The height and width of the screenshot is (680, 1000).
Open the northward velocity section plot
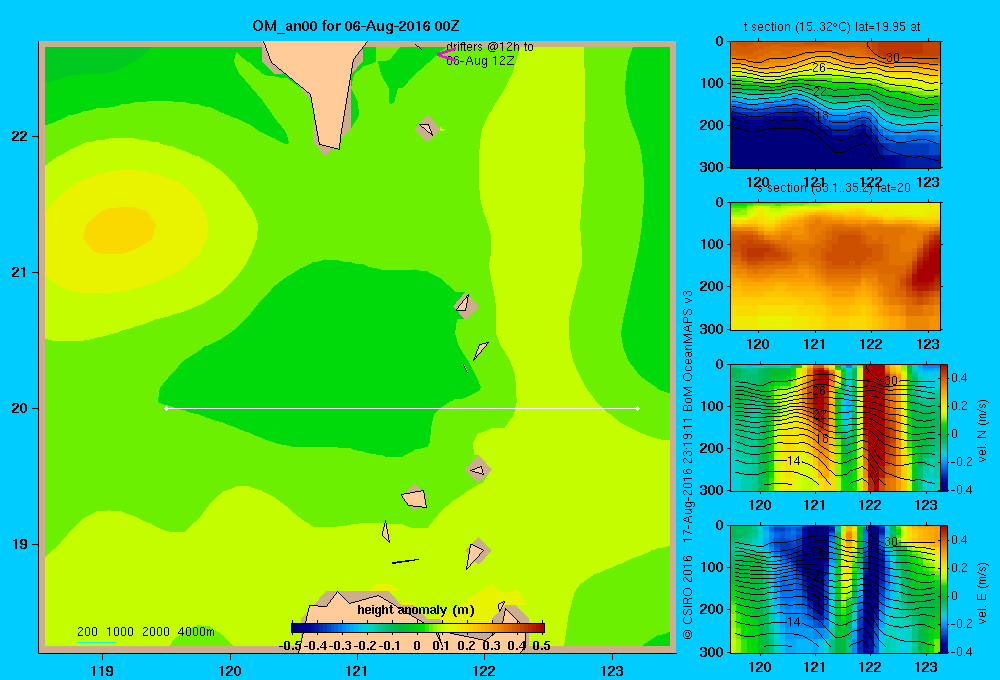pyautogui.click(x=835, y=427)
